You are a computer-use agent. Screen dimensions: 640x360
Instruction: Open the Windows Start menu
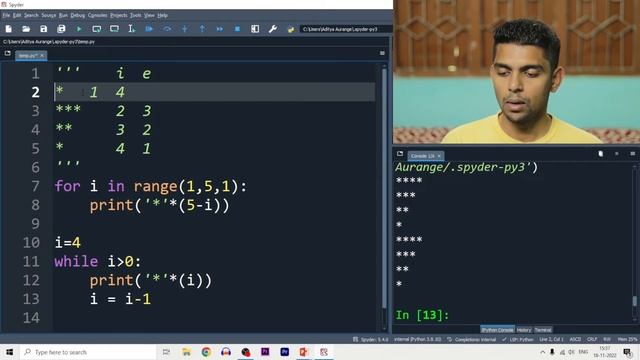(9, 352)
